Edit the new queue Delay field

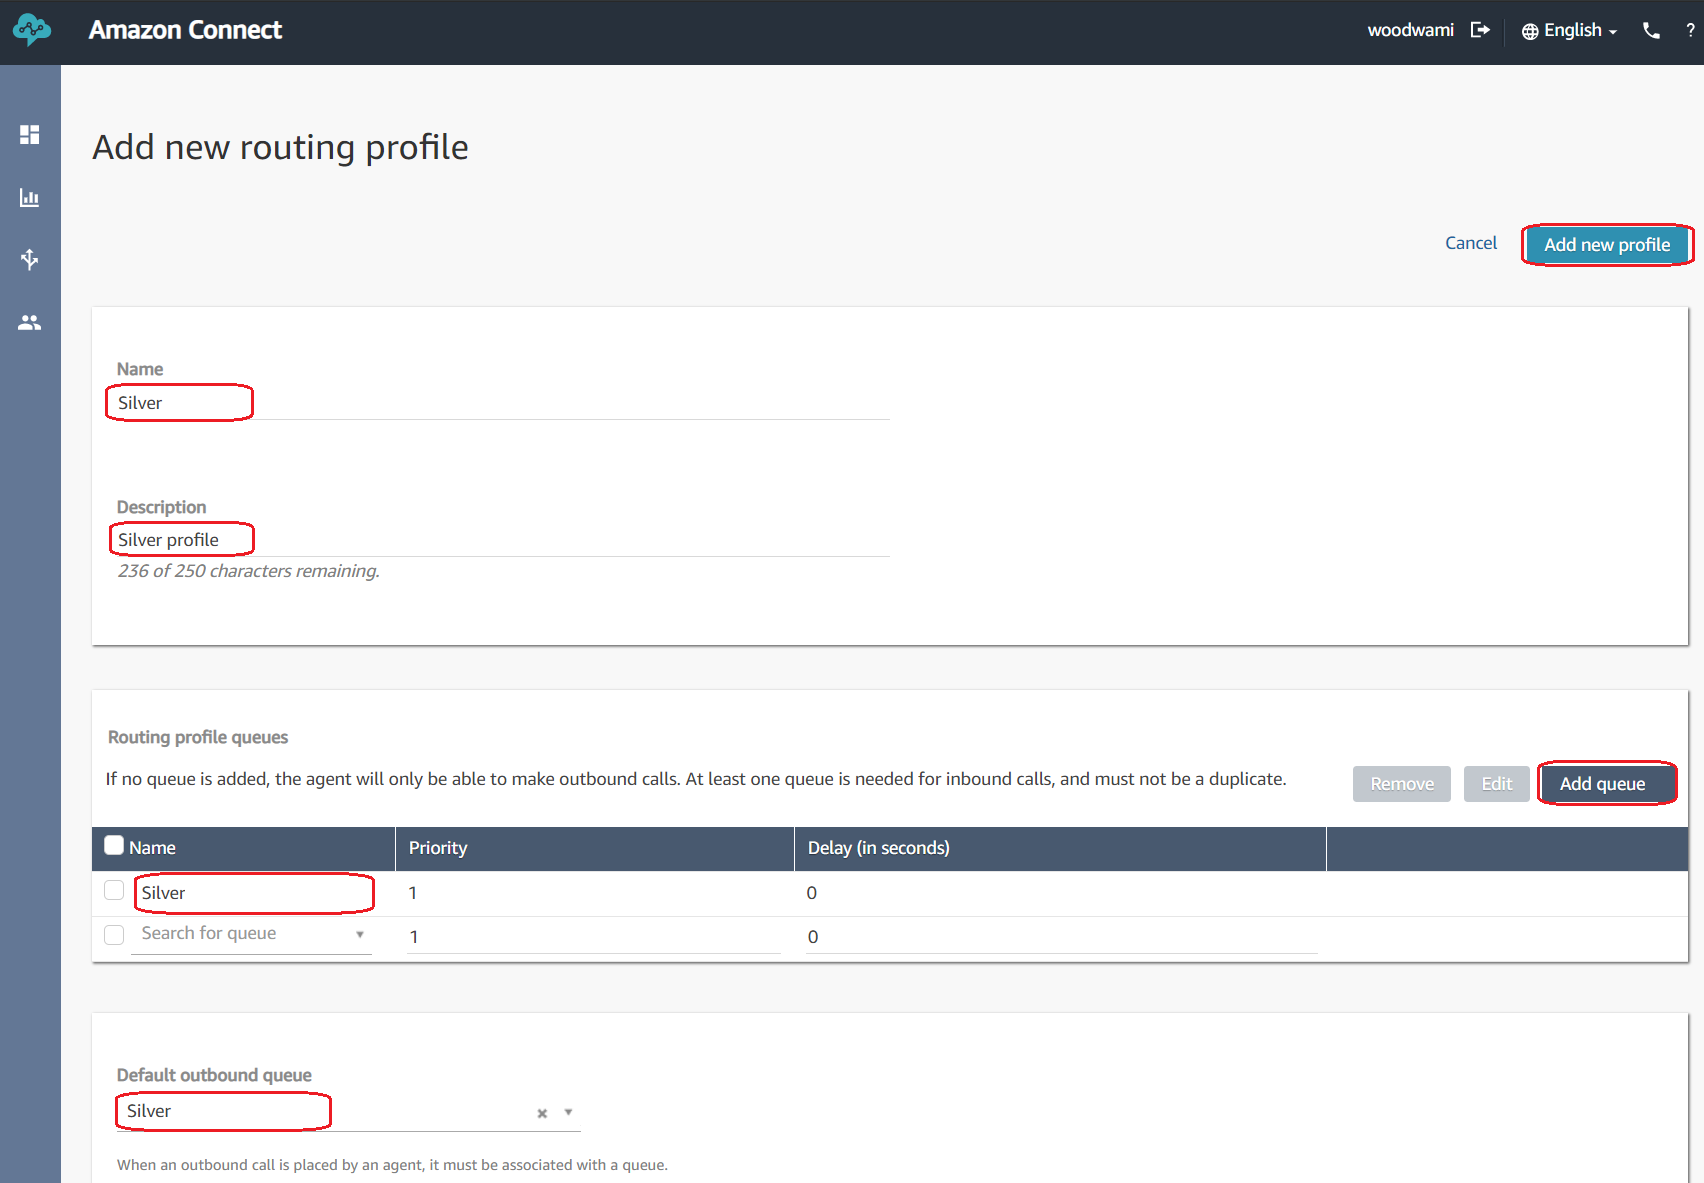click(x=1062, y=937)
